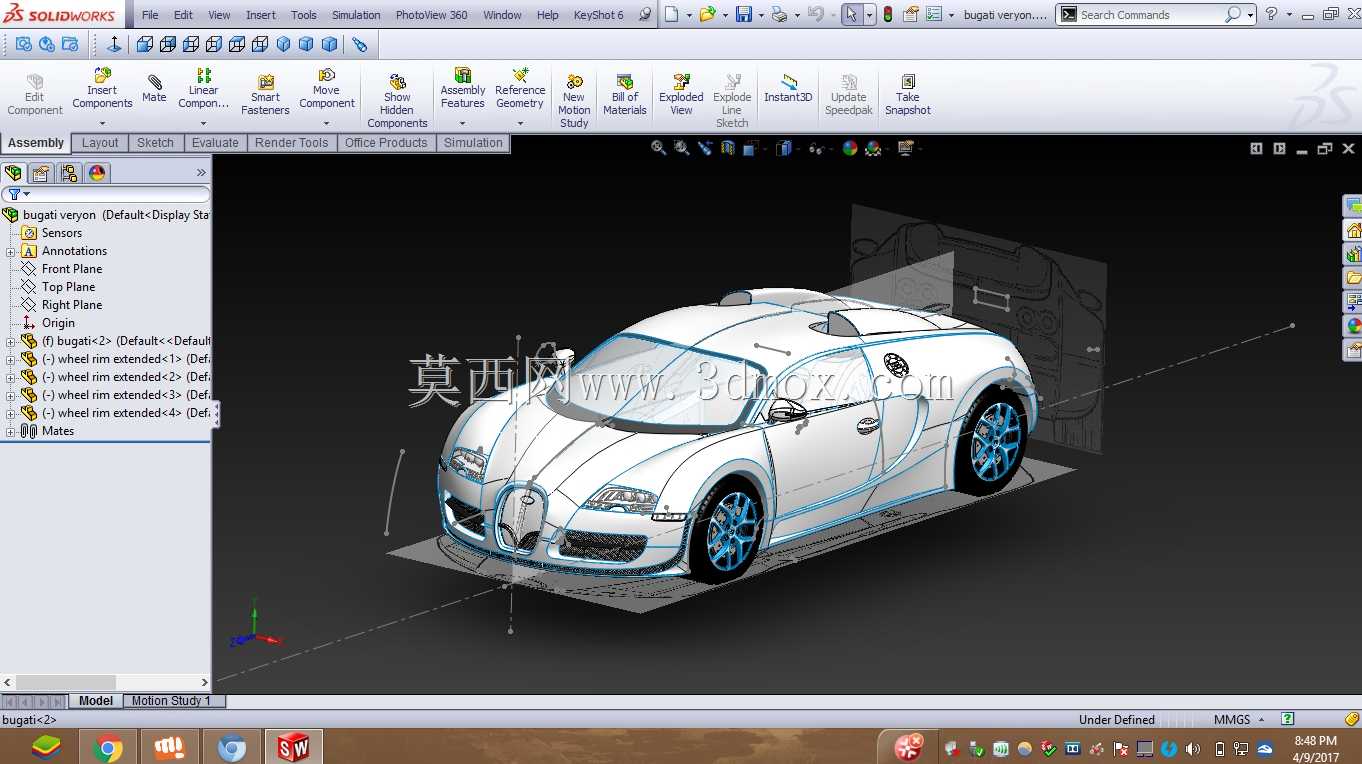The image size is (1362, 764).
Task: Create a New Motion Study
Action: [574, 101]
